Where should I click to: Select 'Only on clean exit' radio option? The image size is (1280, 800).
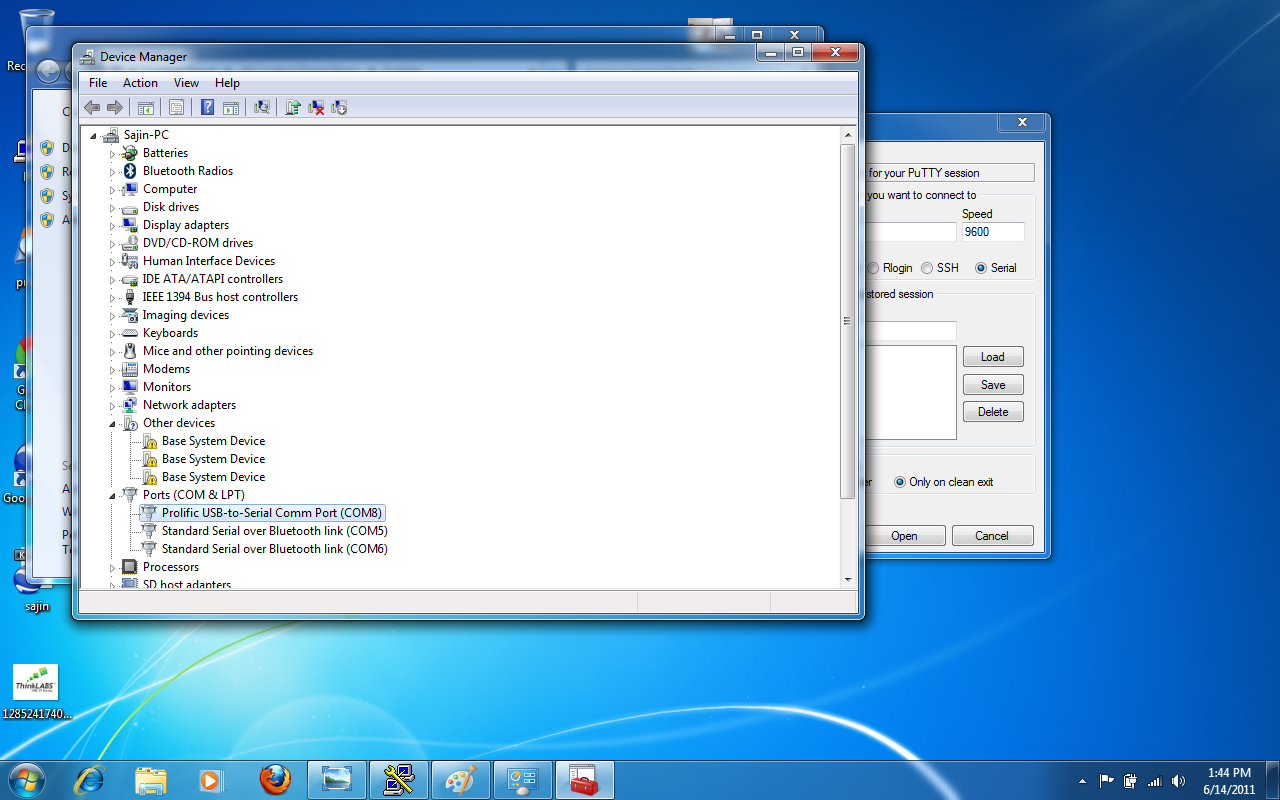(900, 482)
